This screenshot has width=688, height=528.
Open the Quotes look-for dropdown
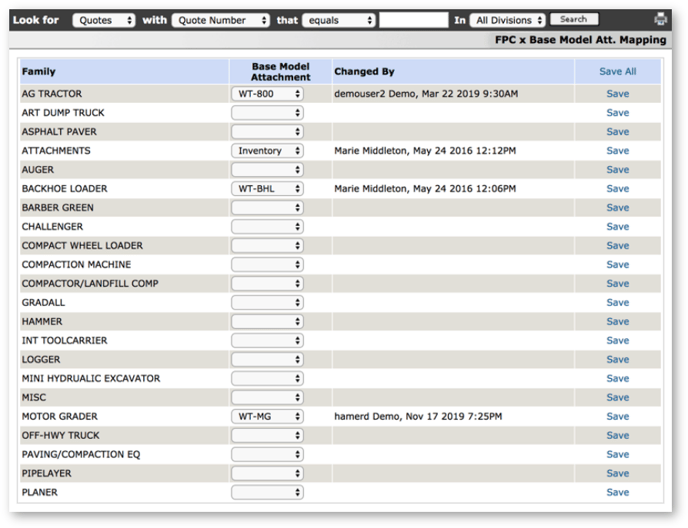click(104, 20)
